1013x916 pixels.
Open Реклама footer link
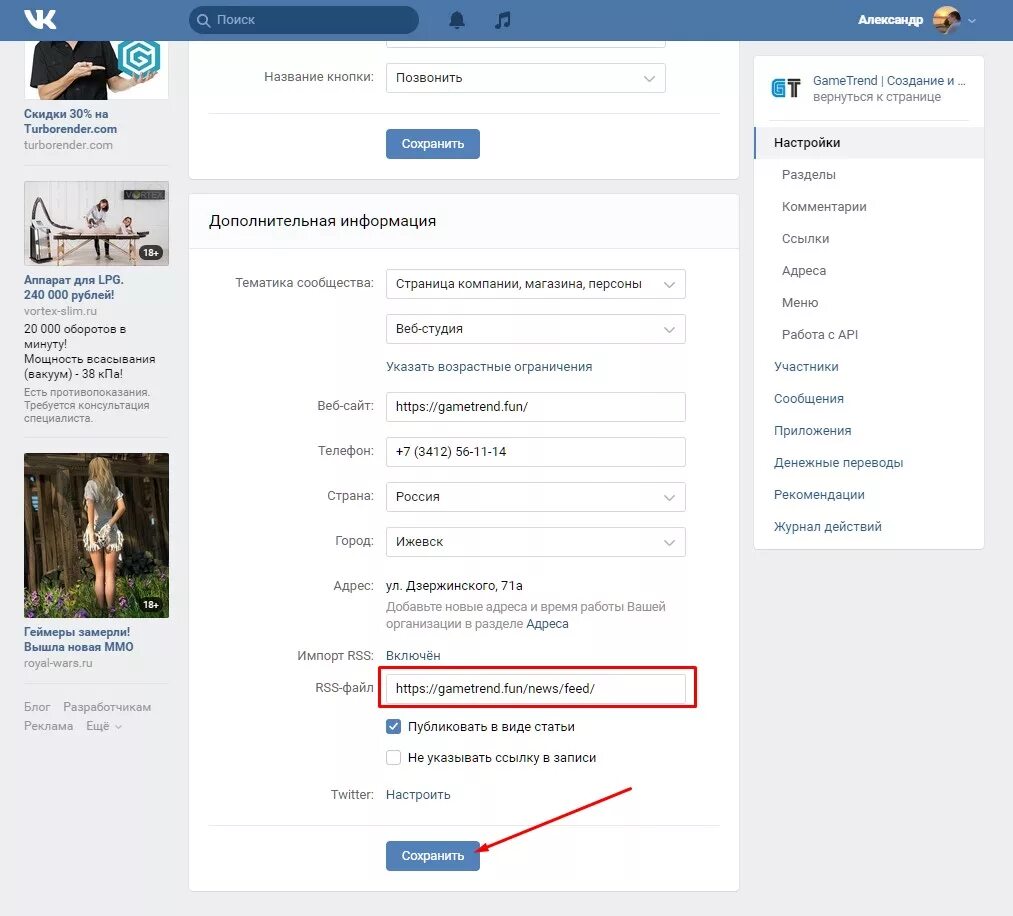click(48, 726)
